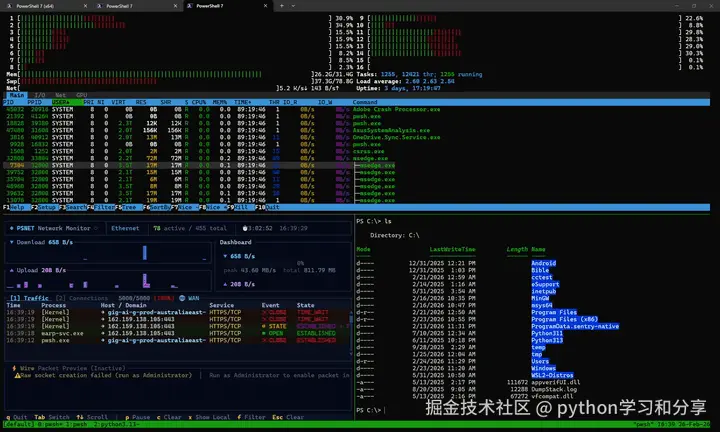720x432 pixels.
Task: Click the Command column header
Action: tap(365, 102)
